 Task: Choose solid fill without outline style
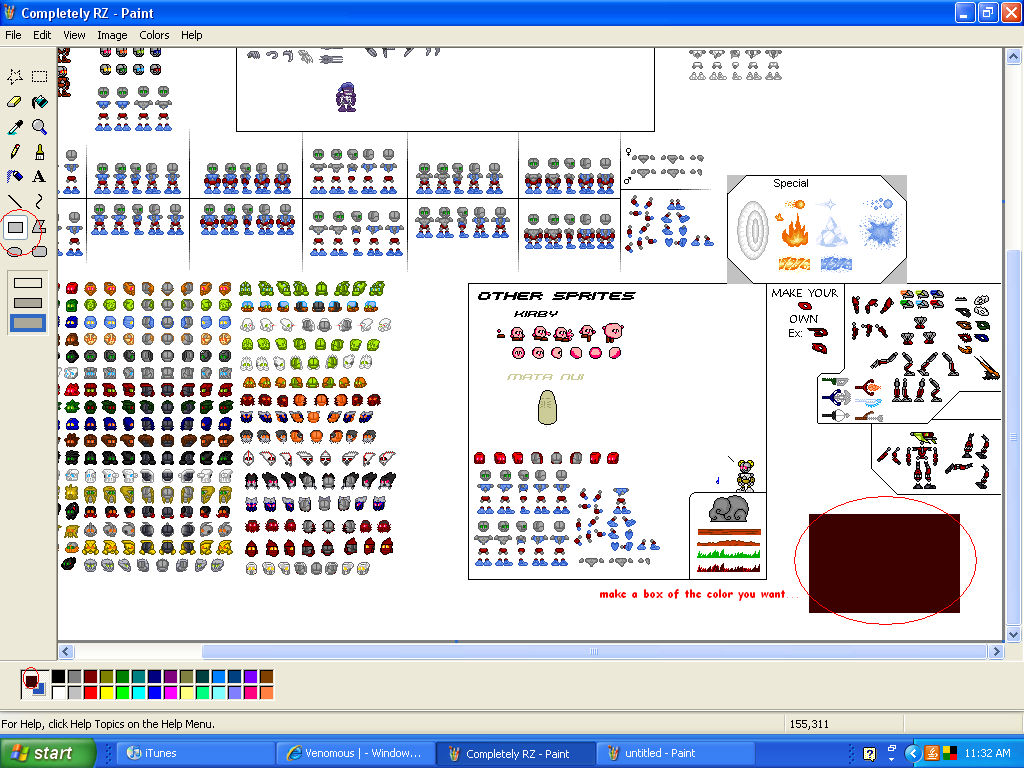pos(28,323)
